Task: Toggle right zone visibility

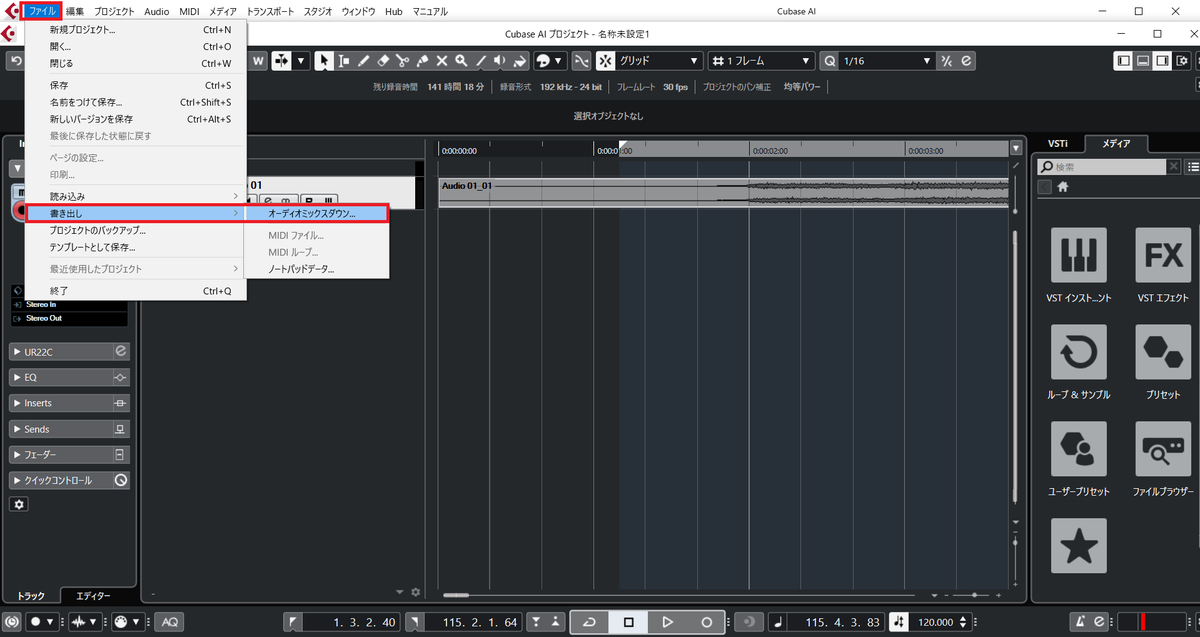Action: pos(1162,61)
